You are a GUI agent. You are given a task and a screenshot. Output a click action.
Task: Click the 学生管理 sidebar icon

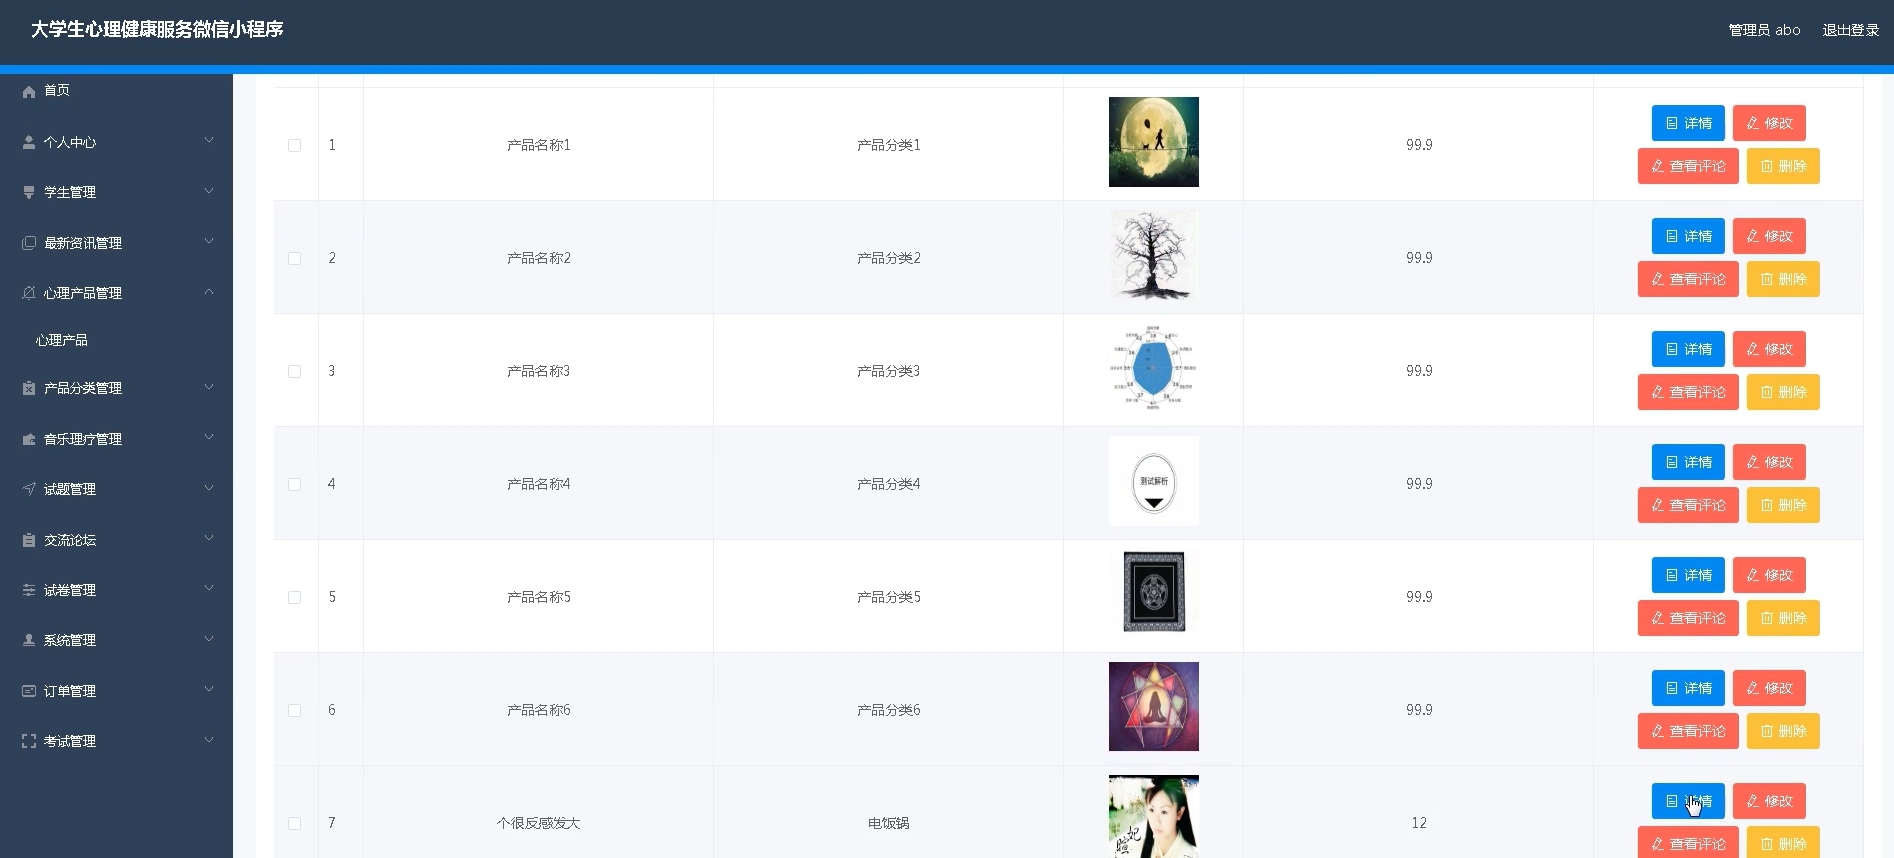coord(29,192)
